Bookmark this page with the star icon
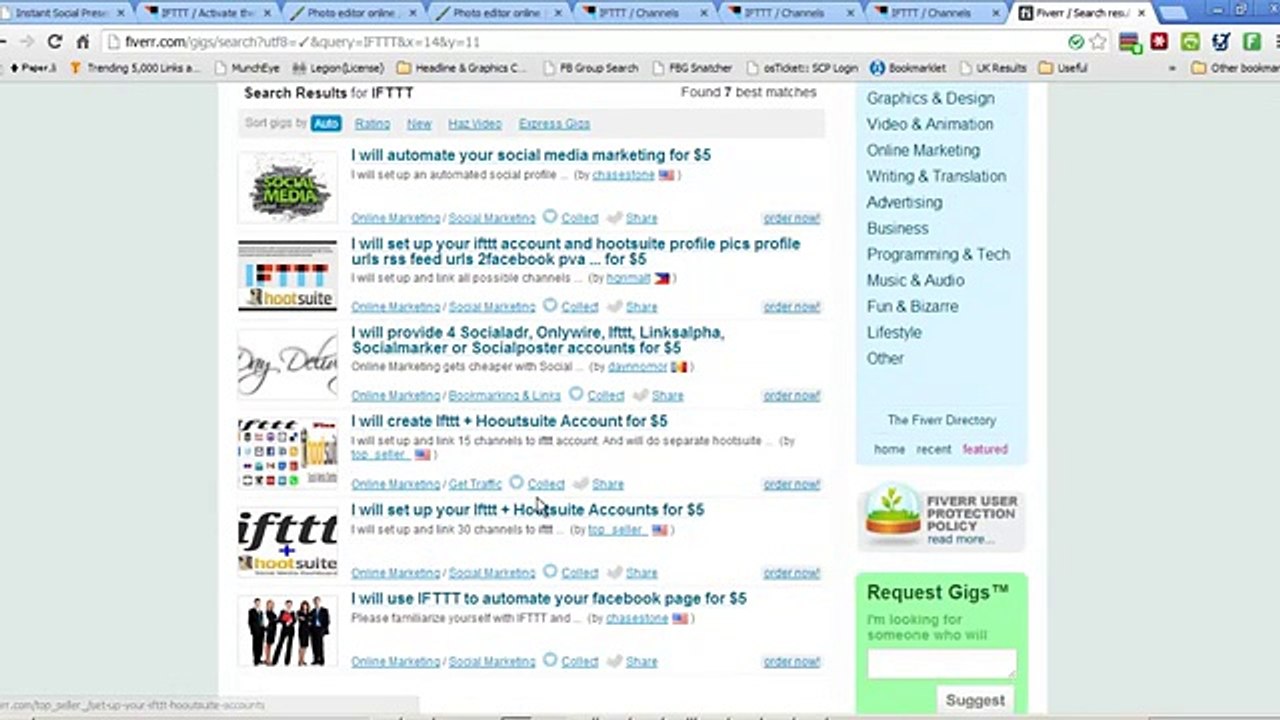1280x720 pixels. coord(1098,42)
